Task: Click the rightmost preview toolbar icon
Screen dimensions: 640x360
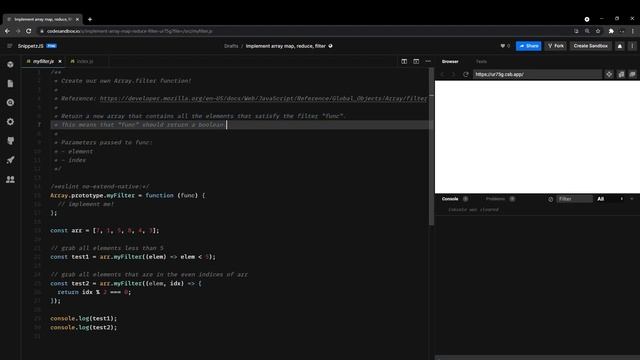Action: 632,74
